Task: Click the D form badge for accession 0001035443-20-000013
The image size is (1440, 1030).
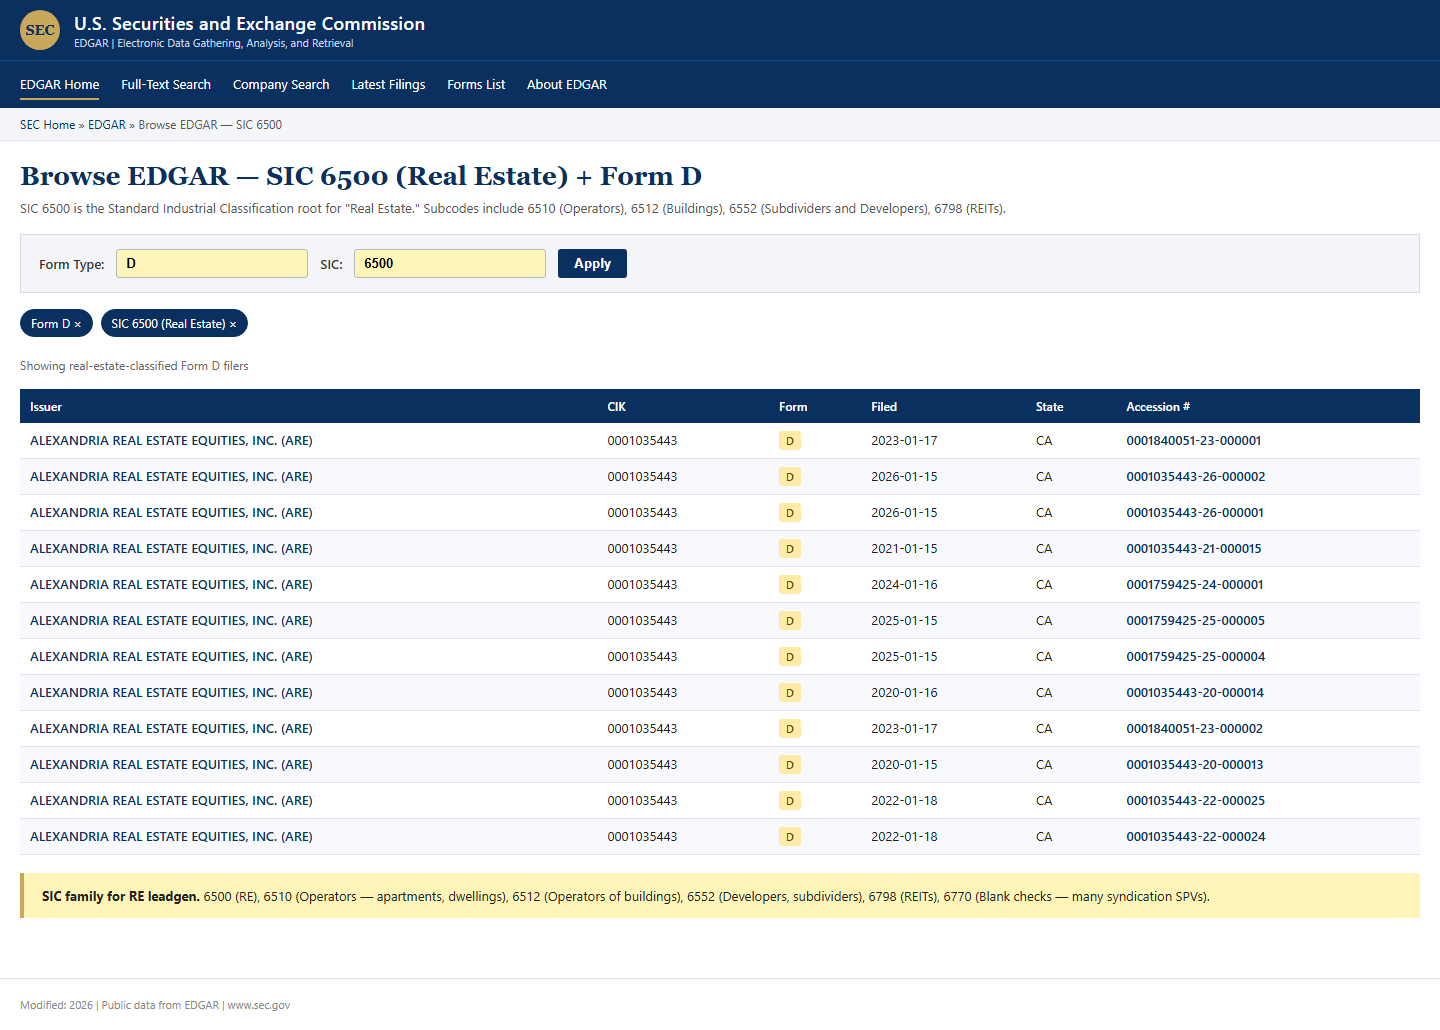Action: (790, 765)
